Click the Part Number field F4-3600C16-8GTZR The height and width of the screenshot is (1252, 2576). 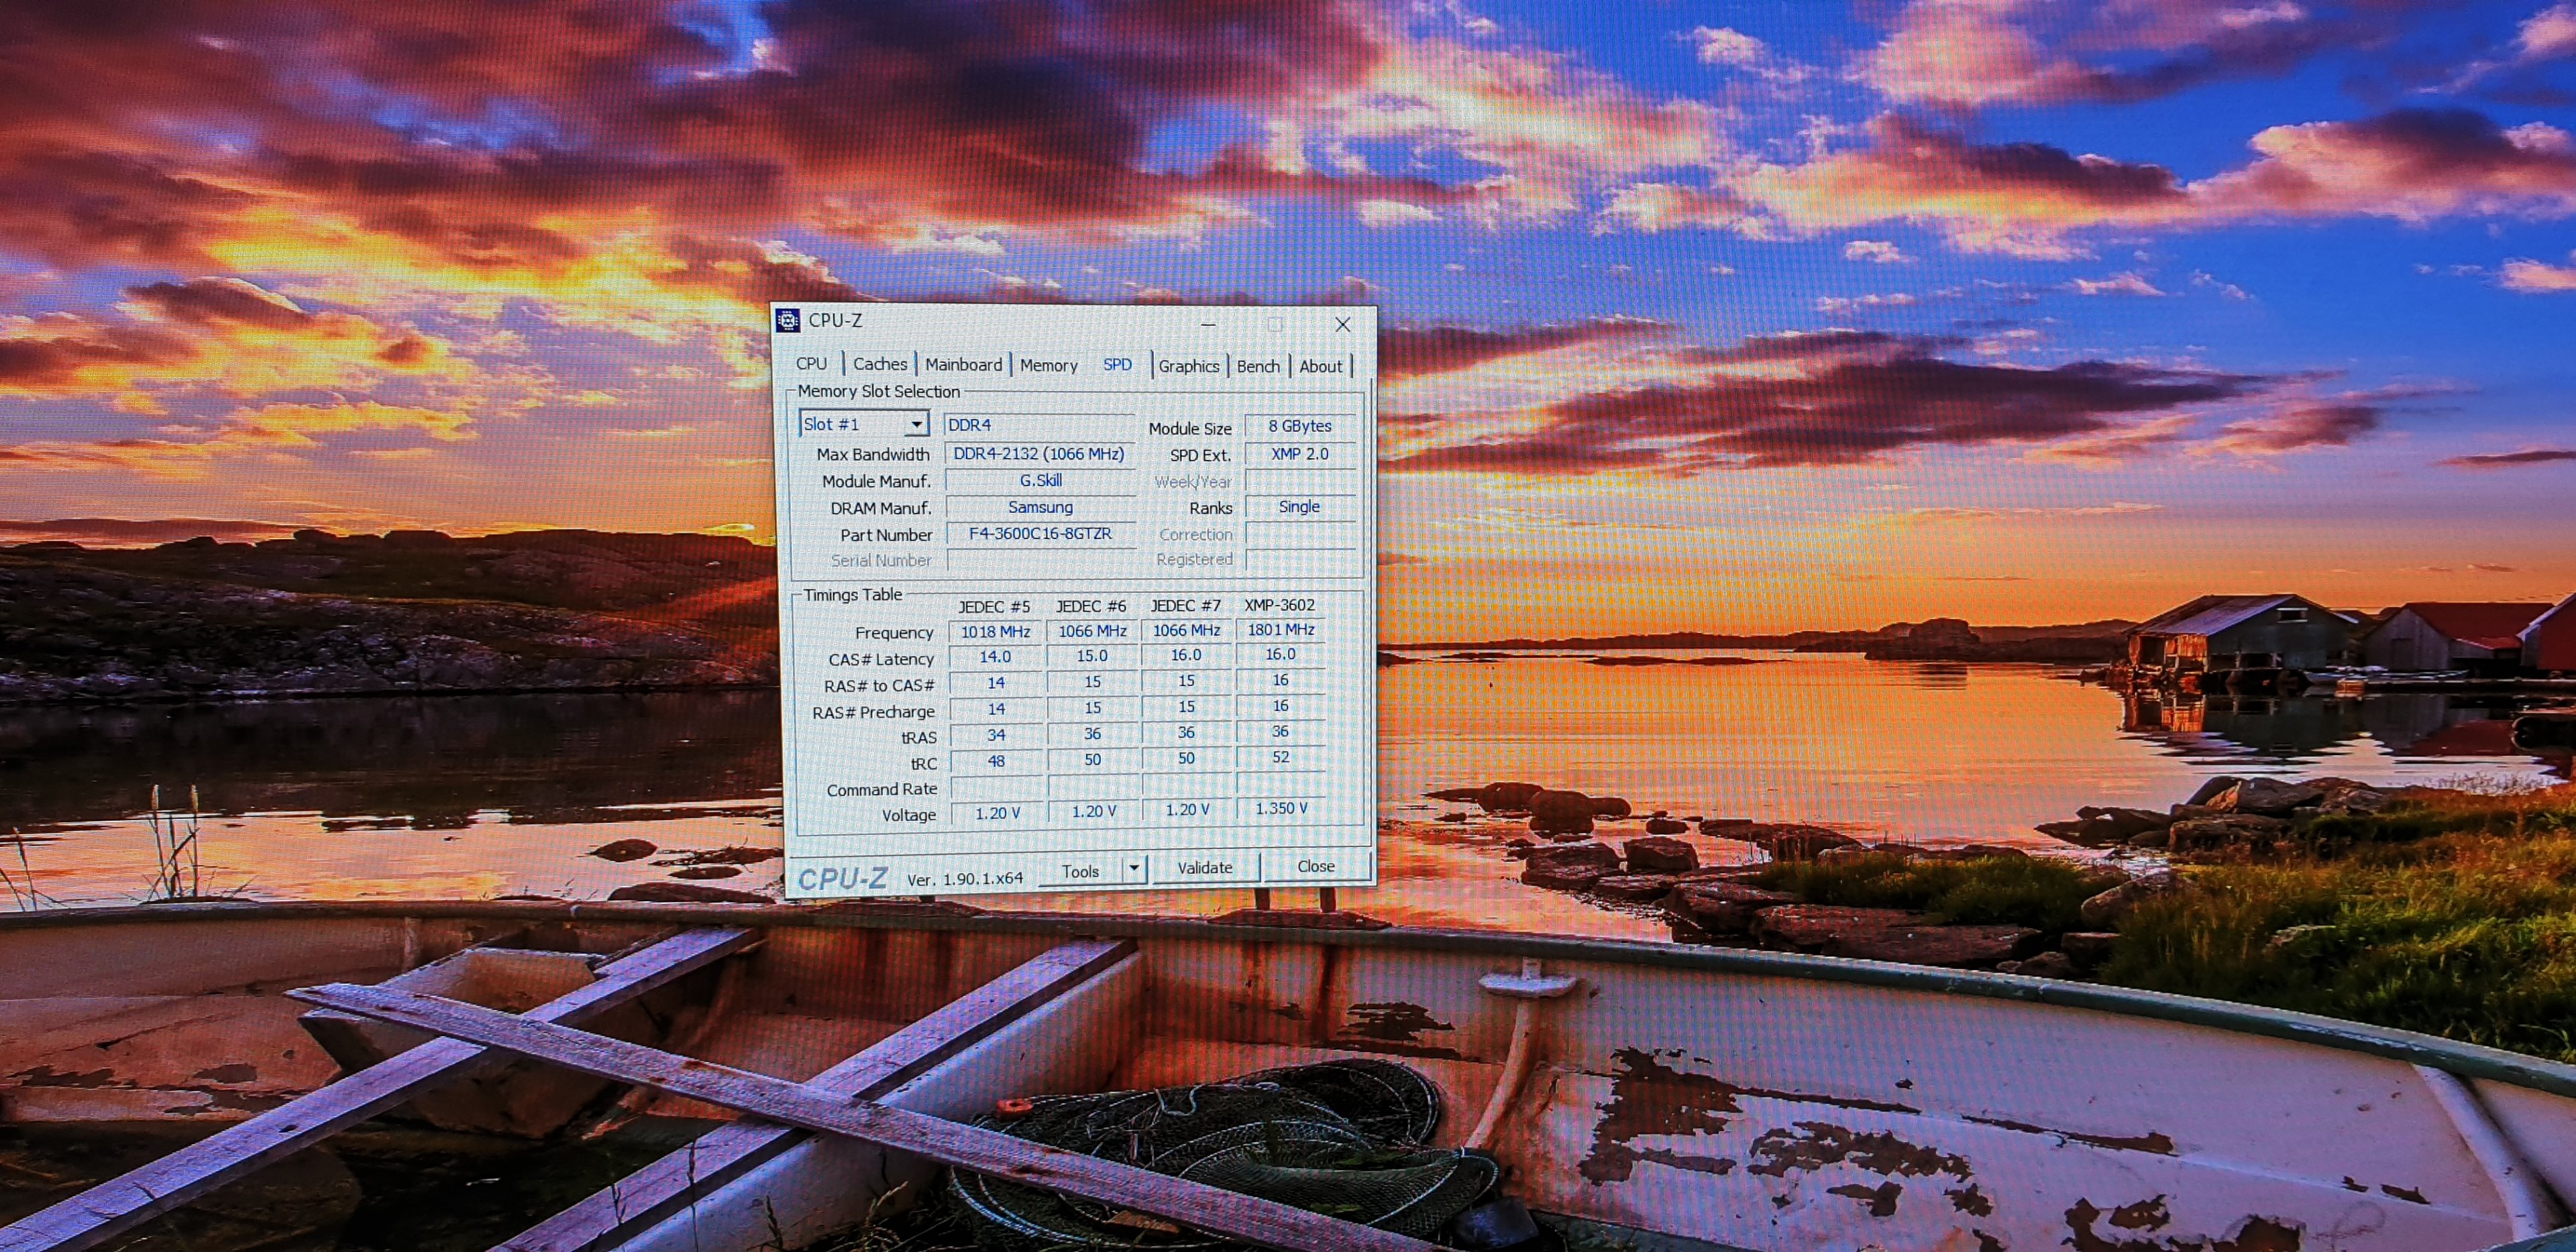pos(1040,534)
